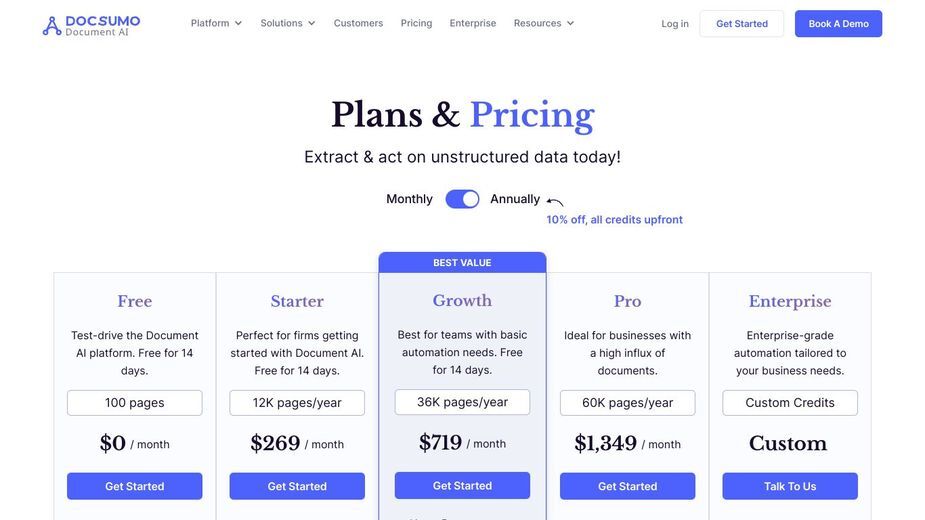
Task: Click Talk To Us for Enterprise
Action: point(790,486)
